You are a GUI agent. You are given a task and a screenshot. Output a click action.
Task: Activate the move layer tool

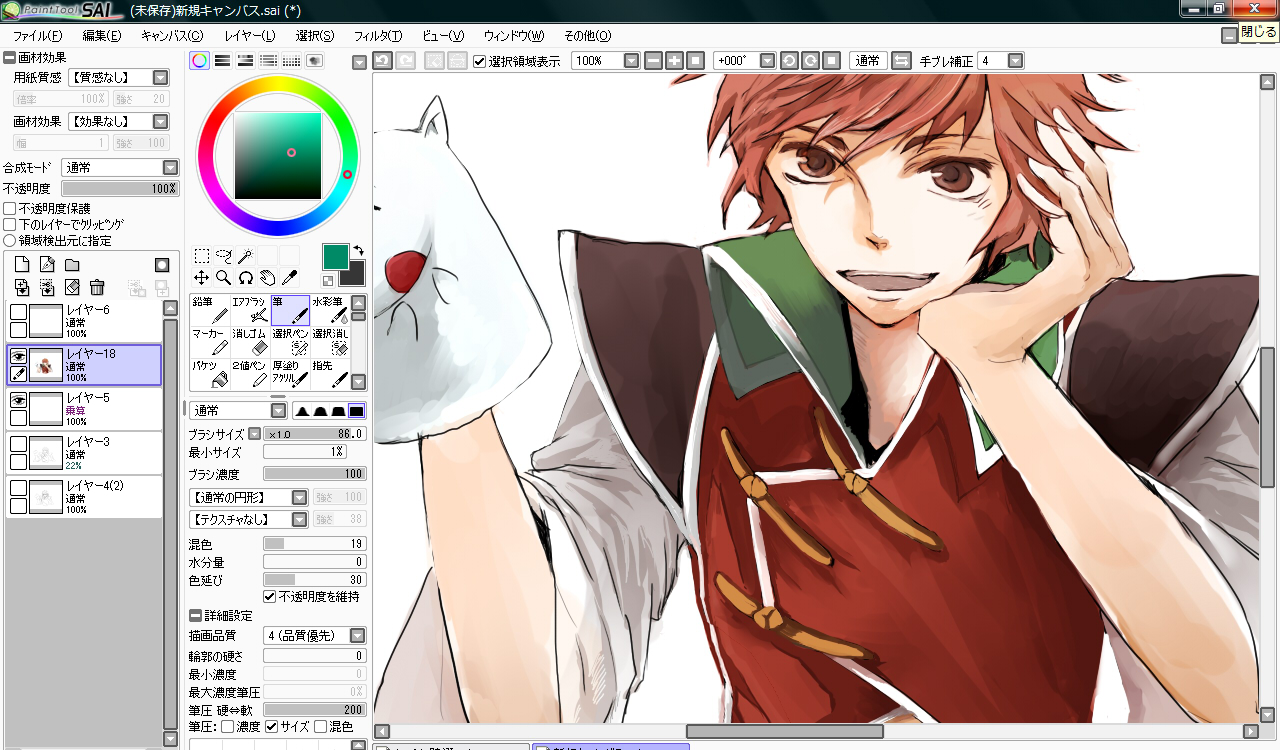201,277
